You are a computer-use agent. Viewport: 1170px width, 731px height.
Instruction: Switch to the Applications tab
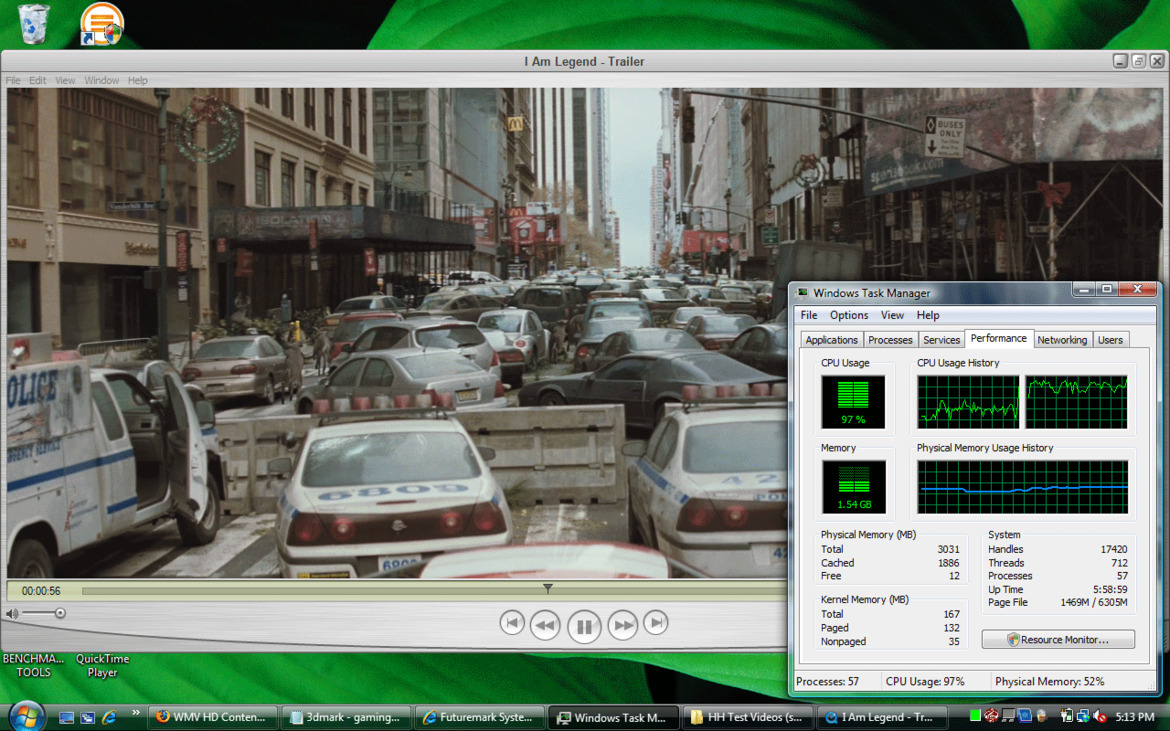click(x=831, y=340)
